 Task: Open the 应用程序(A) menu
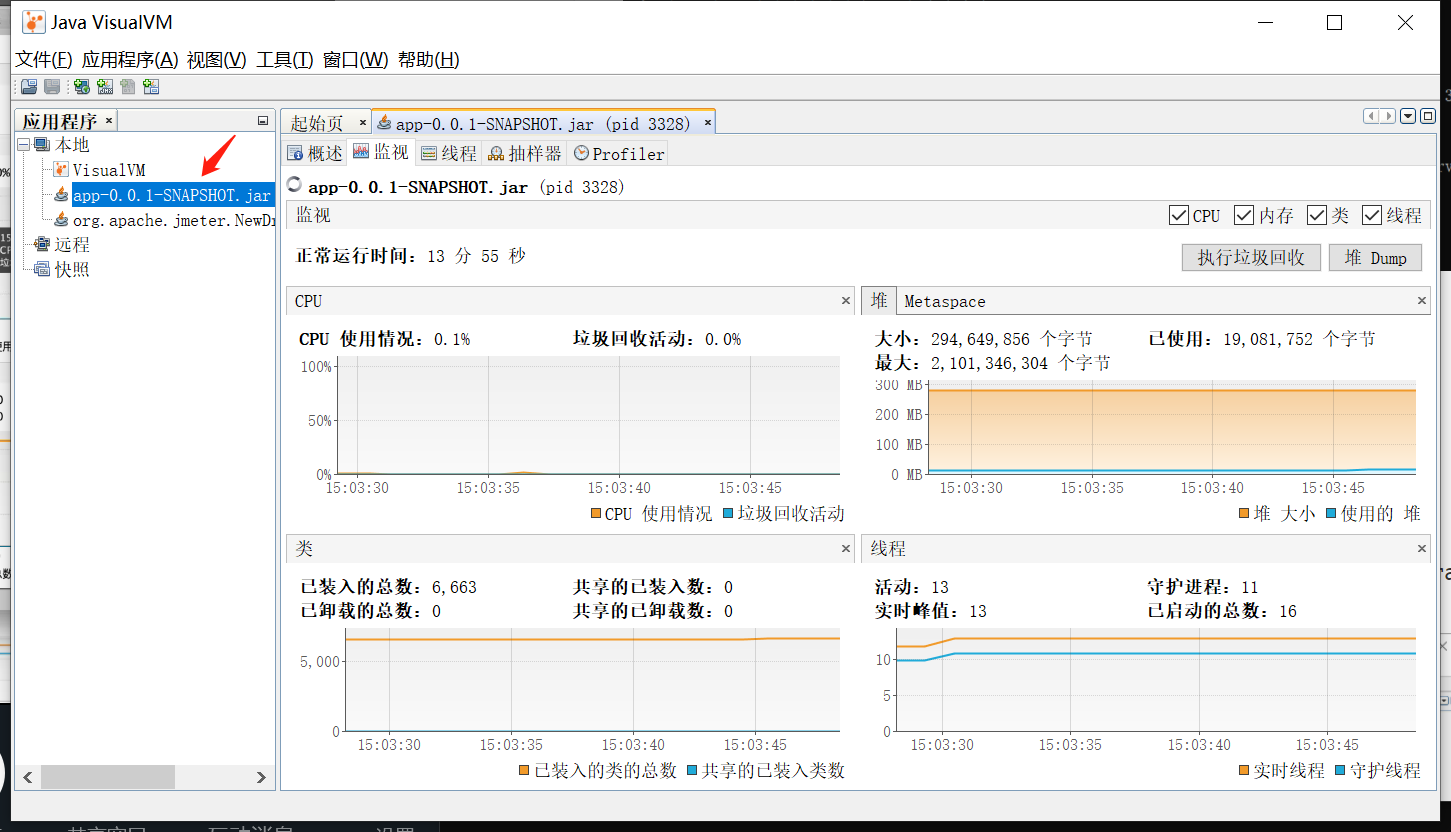pyautogui.click(x=130, y=60)
